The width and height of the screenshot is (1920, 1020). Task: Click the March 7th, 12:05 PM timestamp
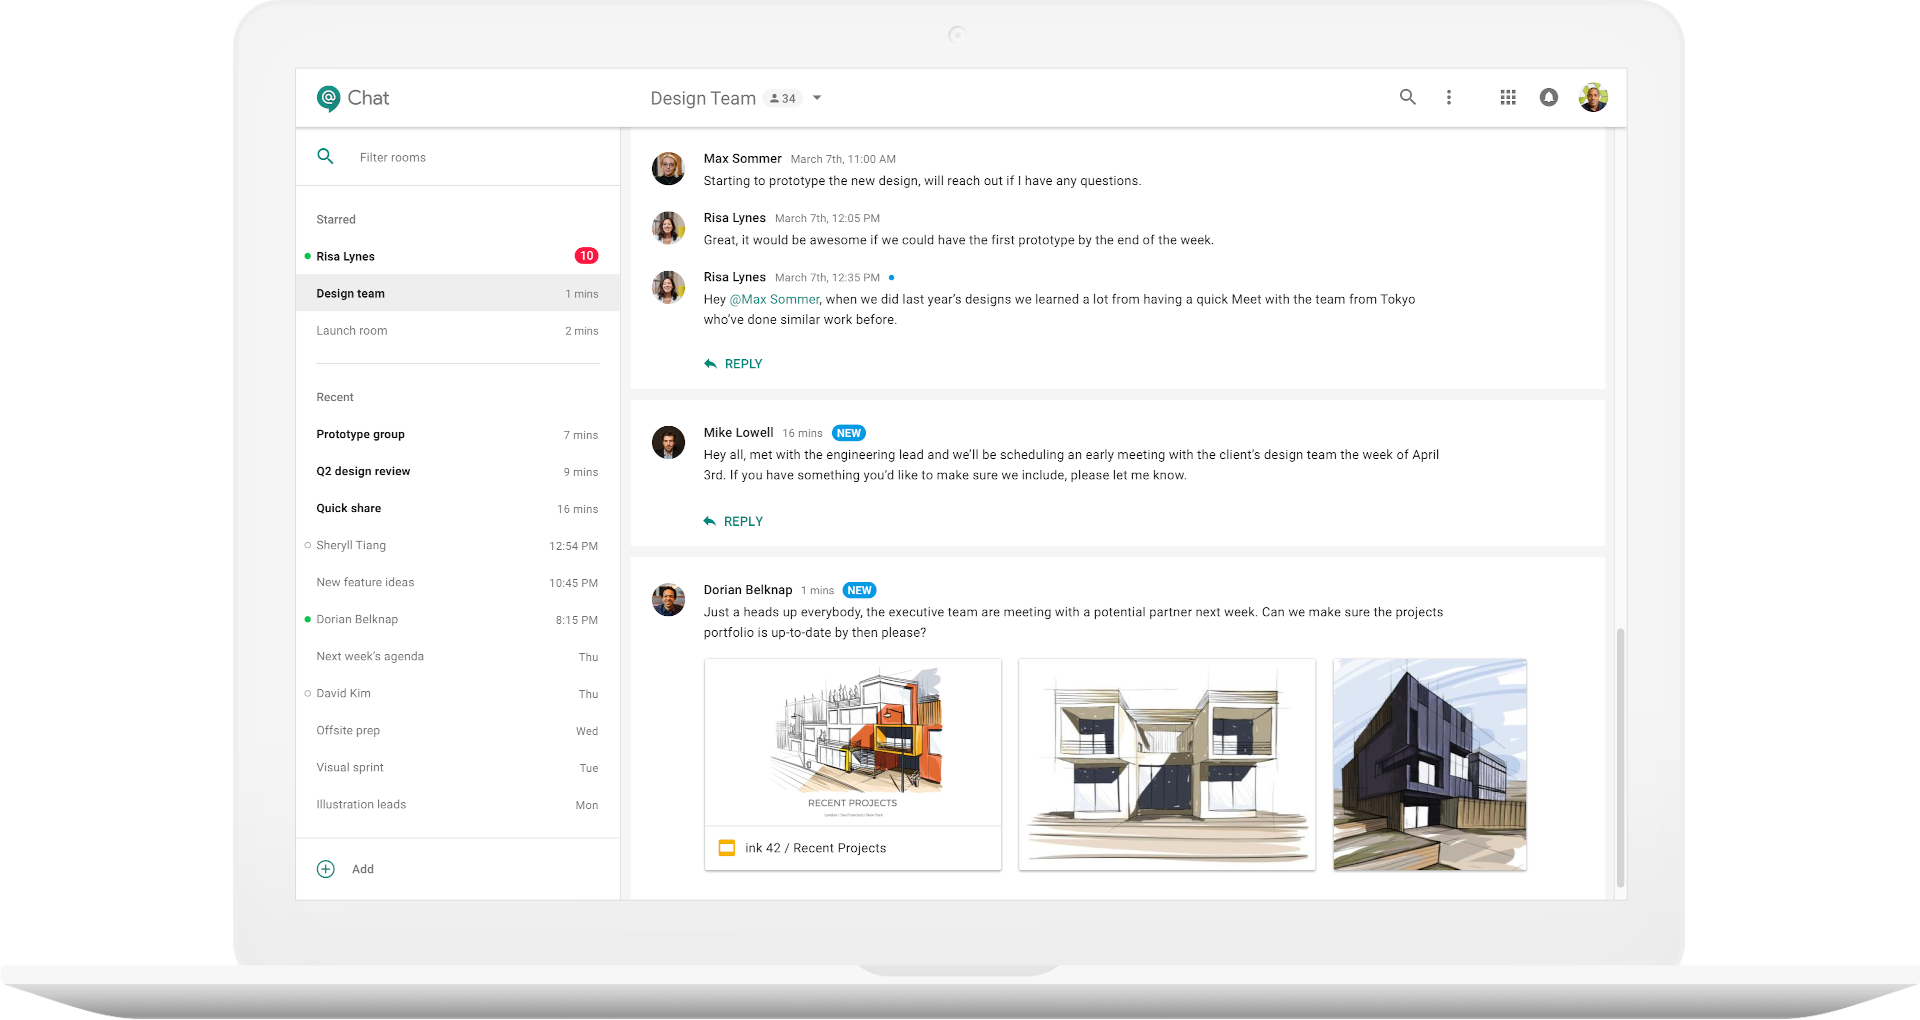pos(827,218)
